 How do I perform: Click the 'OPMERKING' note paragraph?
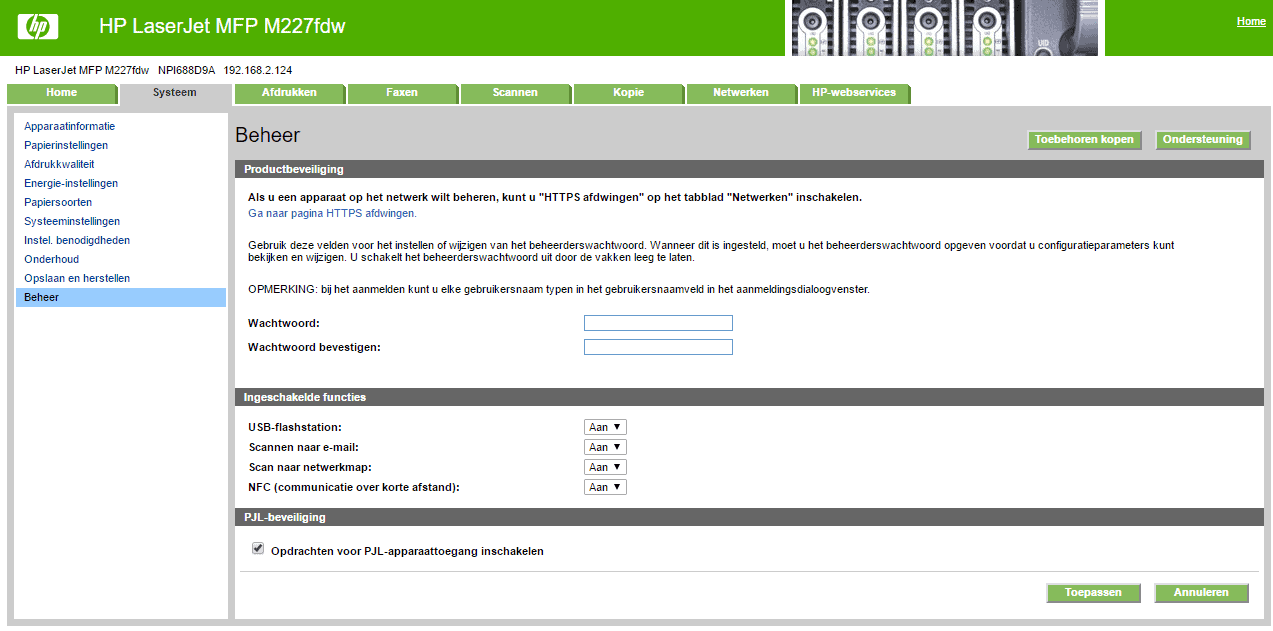point(559,290)
